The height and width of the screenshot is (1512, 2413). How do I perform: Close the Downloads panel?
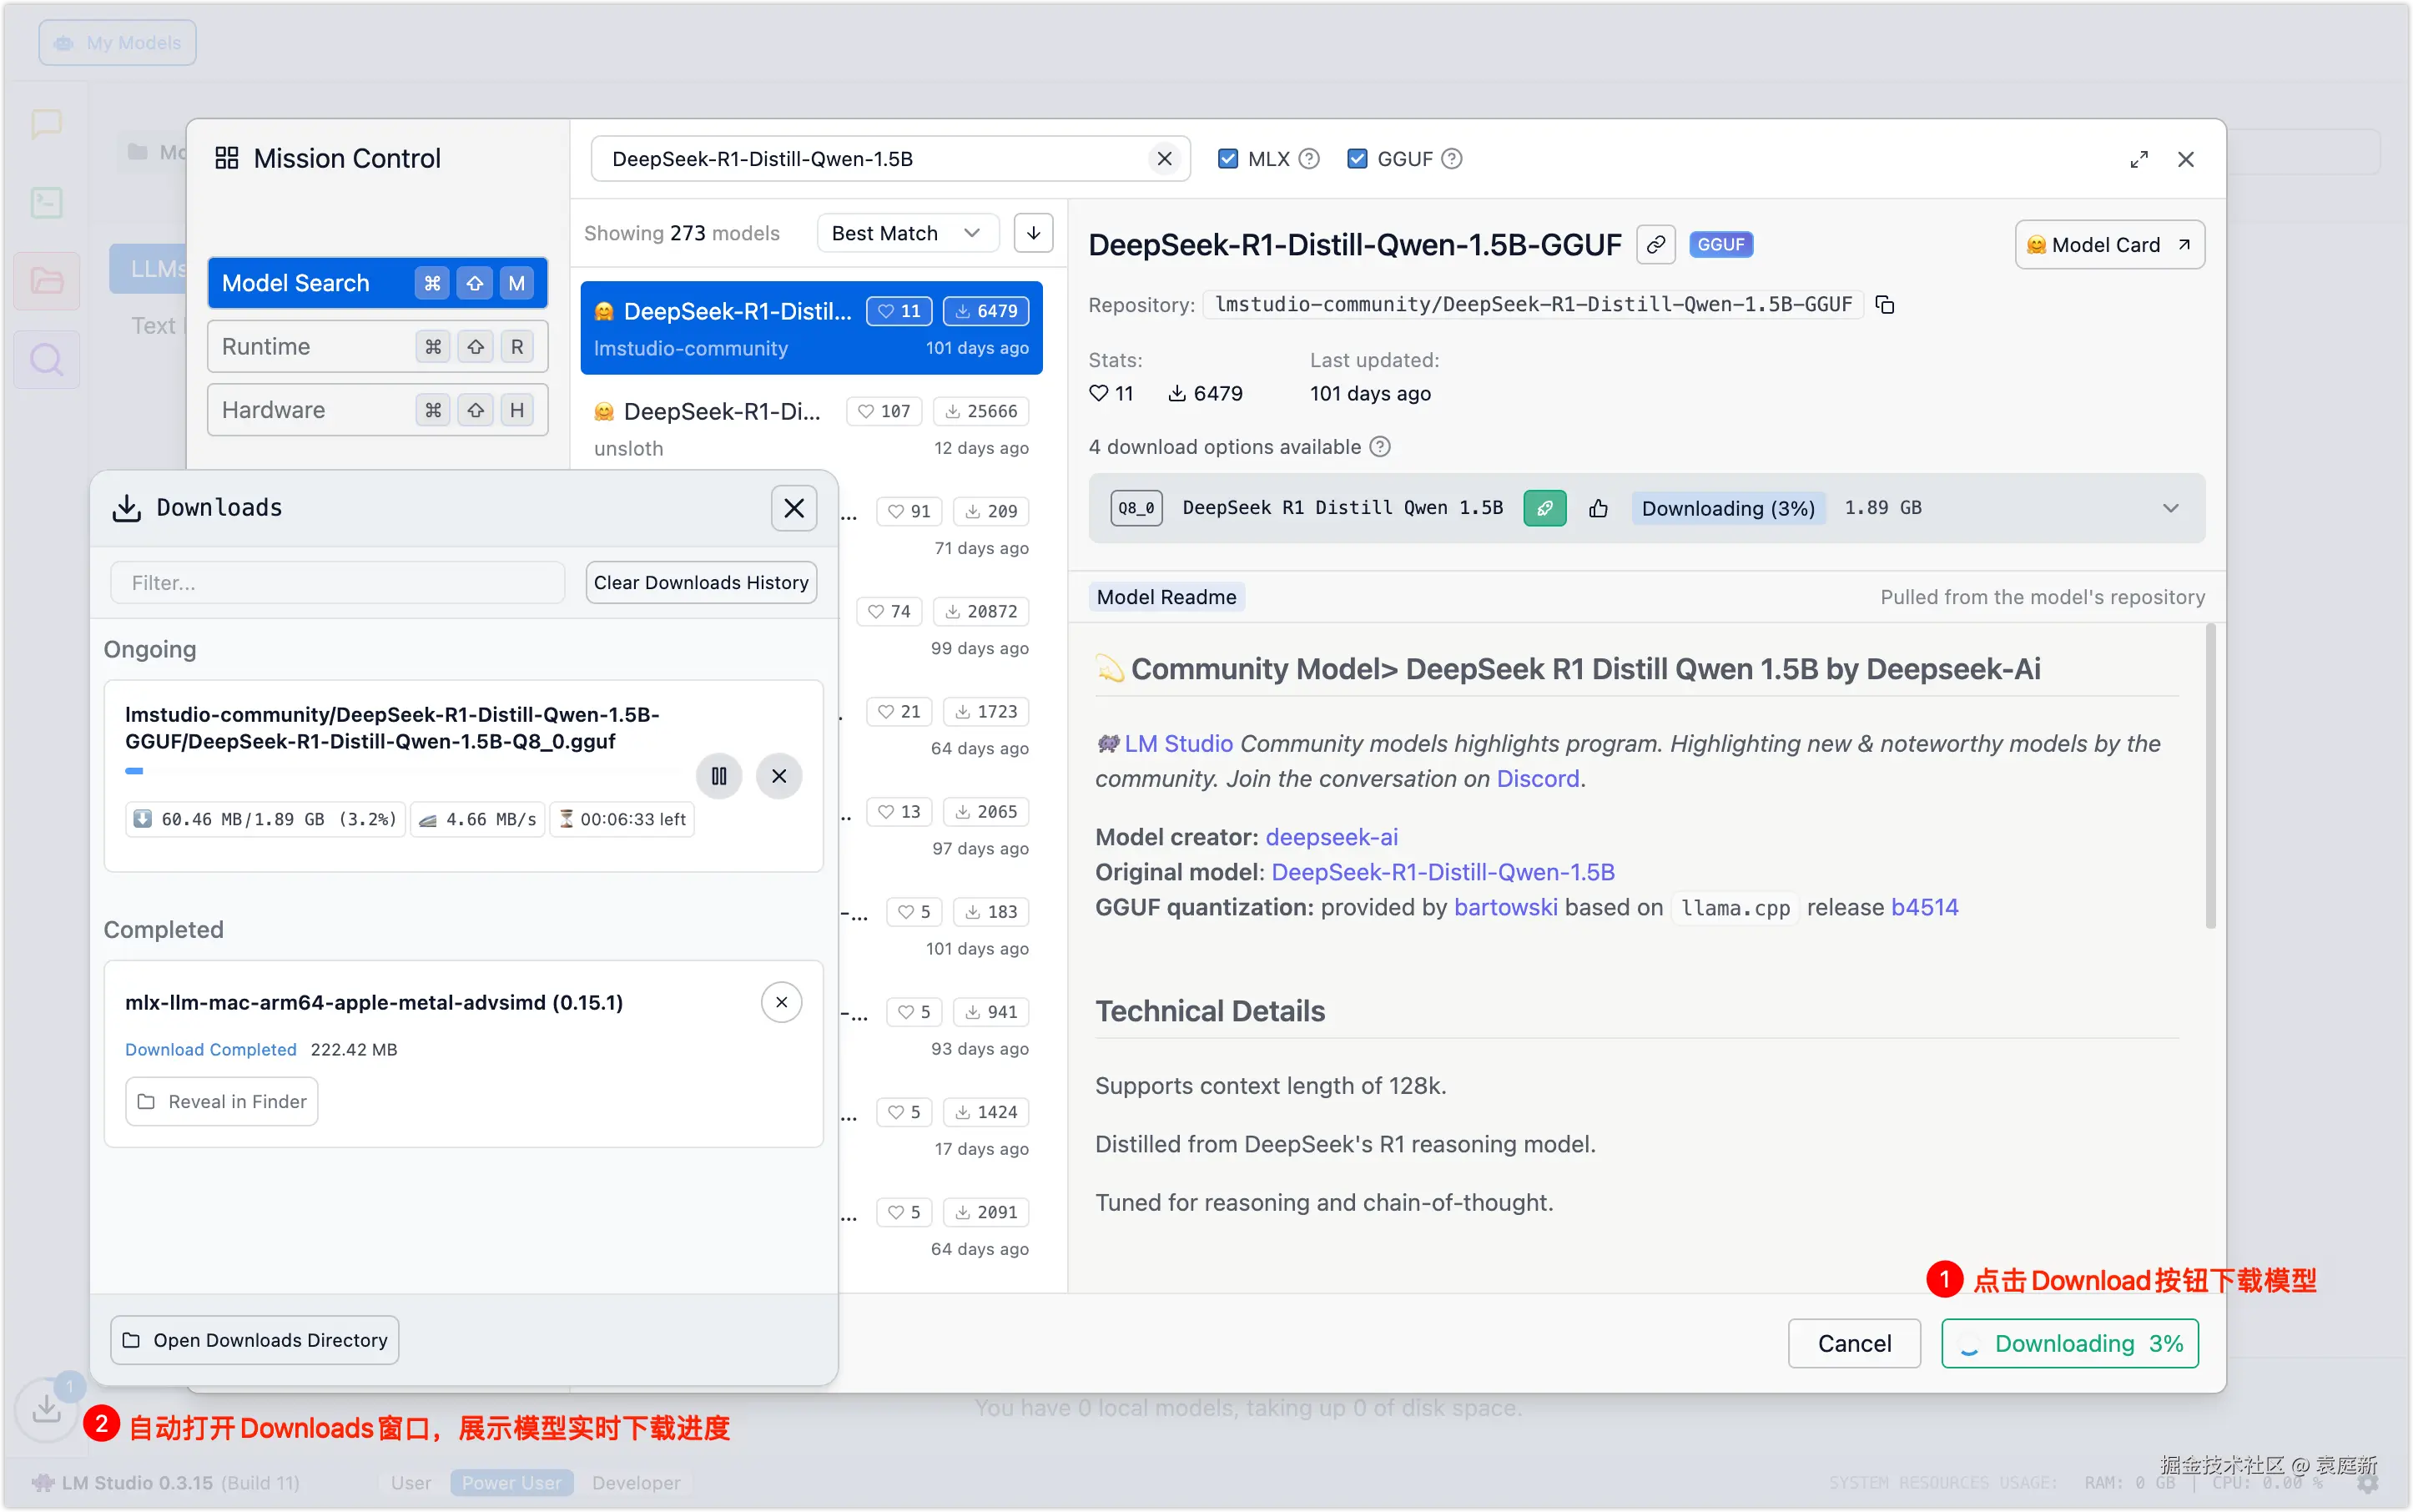pos(794,508)
